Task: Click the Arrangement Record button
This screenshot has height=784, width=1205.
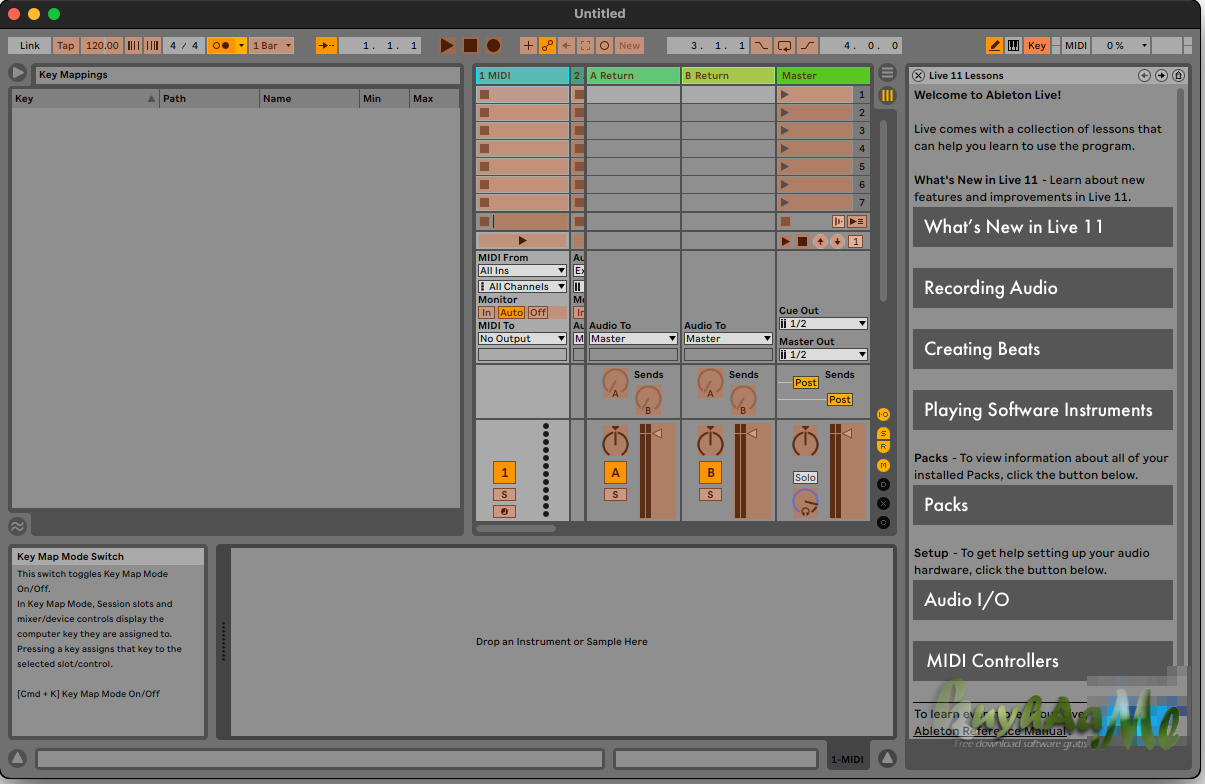Action: coord(493,45)
